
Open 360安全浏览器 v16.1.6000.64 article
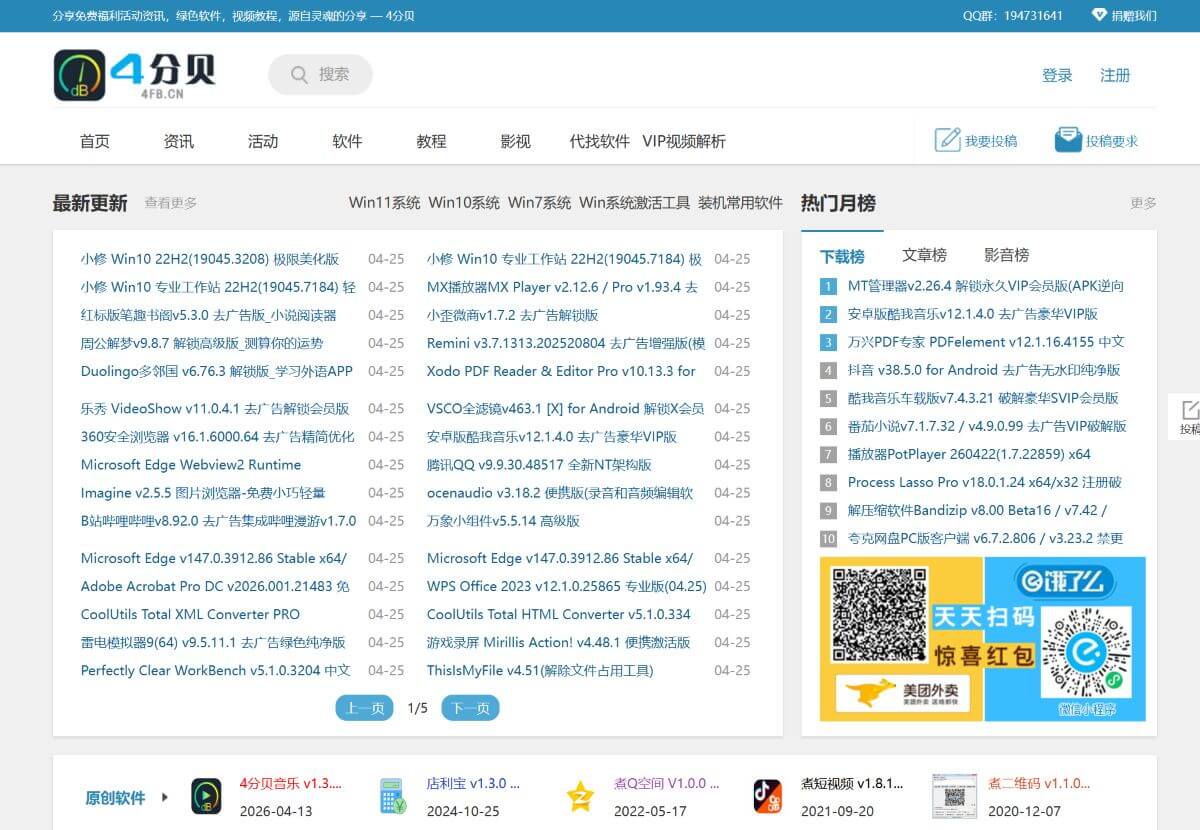(x=218, y=437)
